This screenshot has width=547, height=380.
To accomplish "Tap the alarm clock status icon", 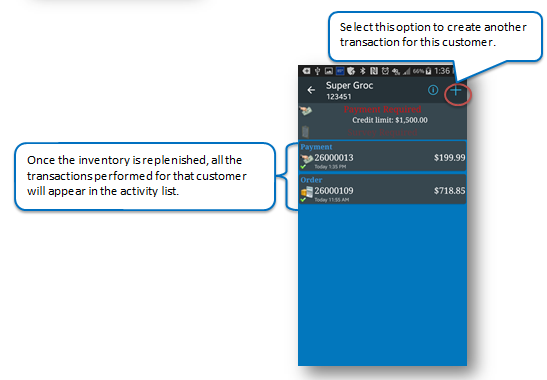I will click(x=385, y=71).
